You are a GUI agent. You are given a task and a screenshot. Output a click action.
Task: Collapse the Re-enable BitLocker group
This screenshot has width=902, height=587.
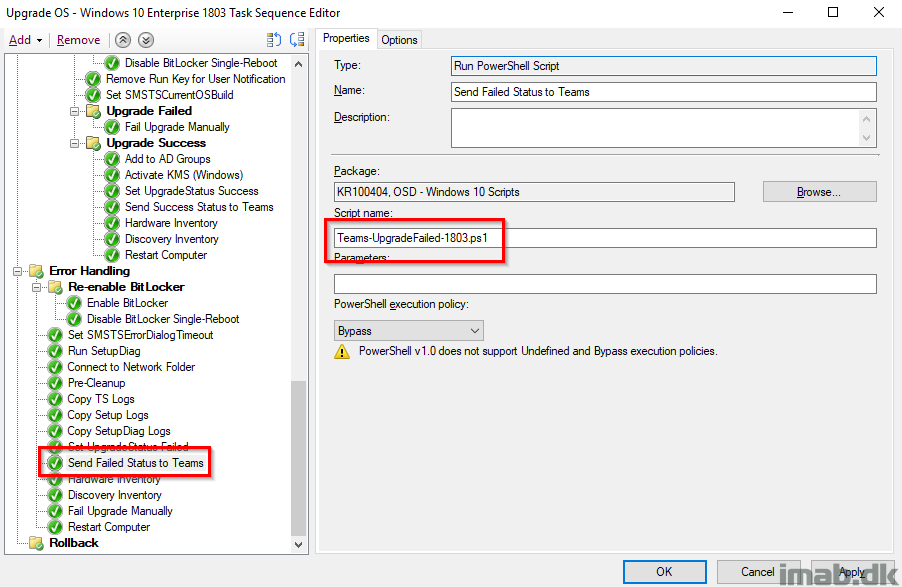[37, 287]
